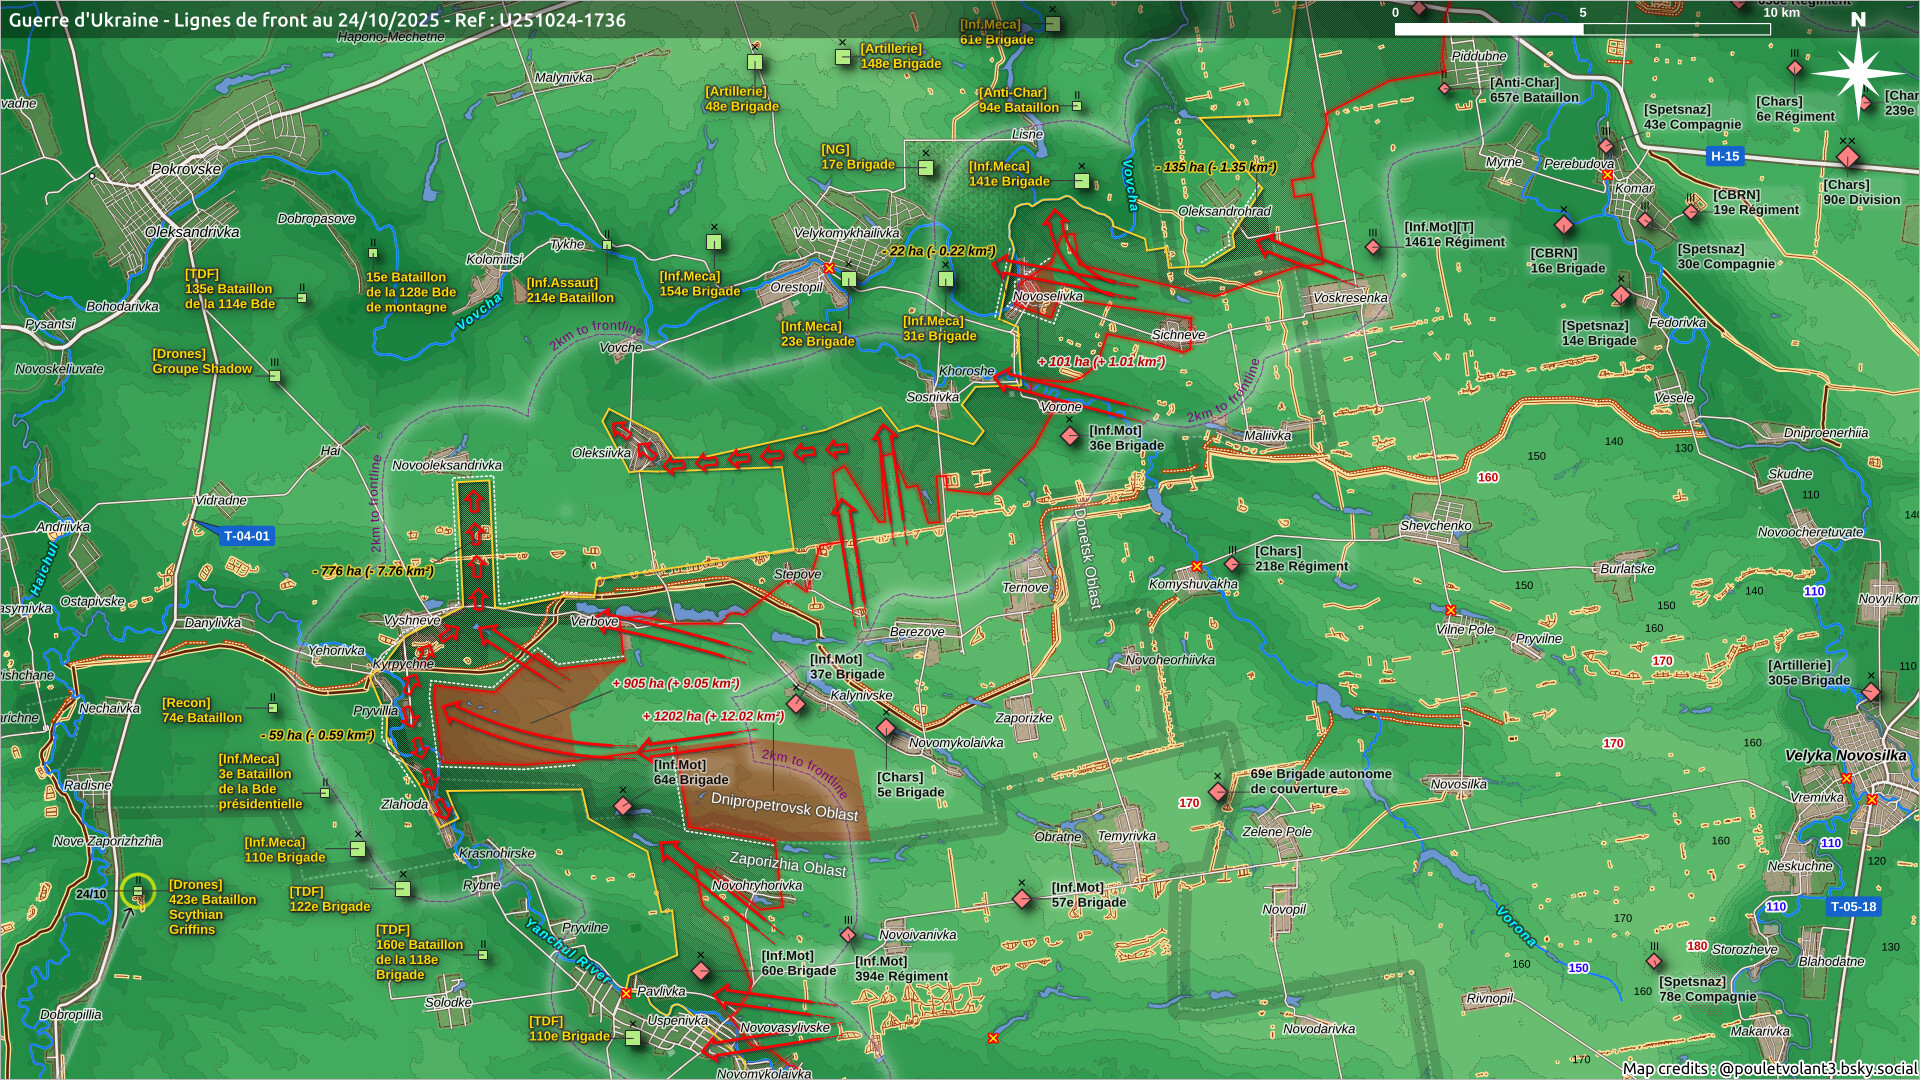1920x1080 pixels.
Task: Click the 48e Brigade artillery unit icon
Action: coord(755,62)
